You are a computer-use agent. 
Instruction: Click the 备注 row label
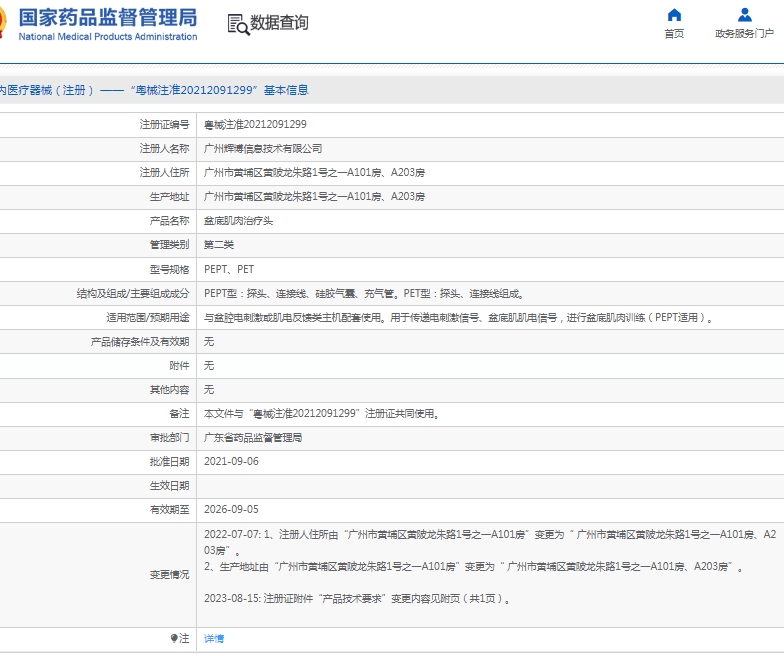[x=180, y=413]
